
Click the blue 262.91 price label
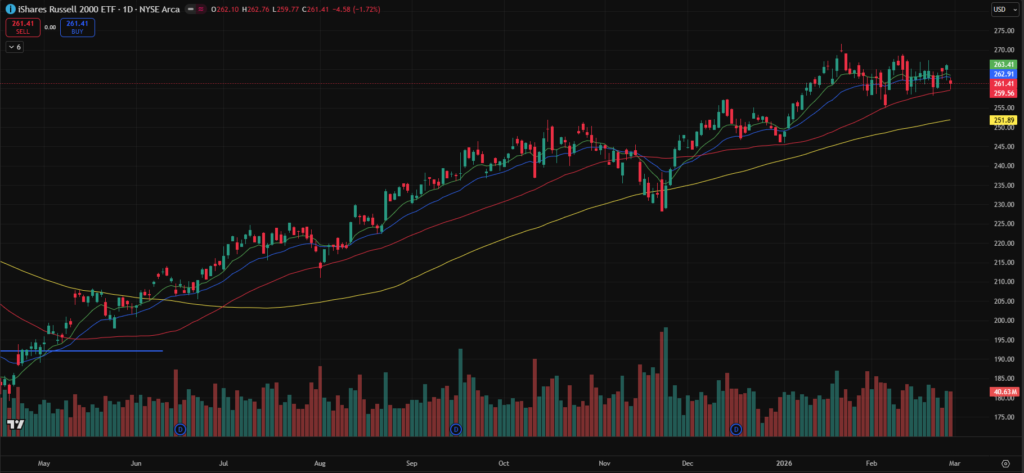pyautogui.click(x=1003, y=74)
